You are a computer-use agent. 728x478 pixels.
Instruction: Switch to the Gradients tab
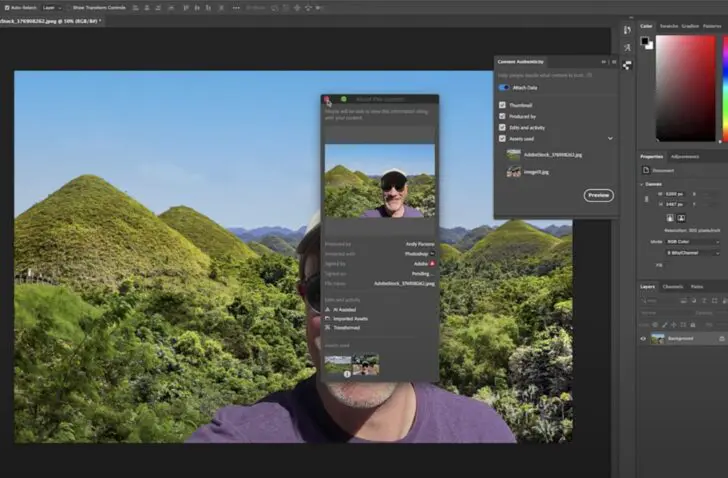(x=690, y=26)
